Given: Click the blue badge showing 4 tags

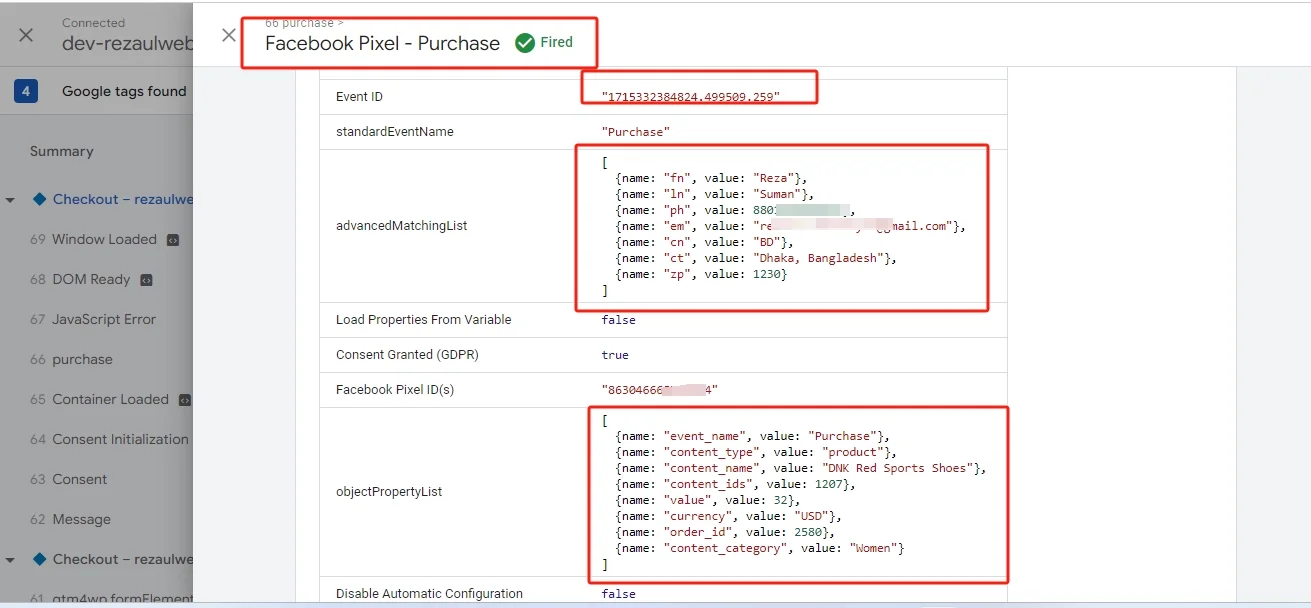Looking at the screenshot, I should [x=26, y=91].
